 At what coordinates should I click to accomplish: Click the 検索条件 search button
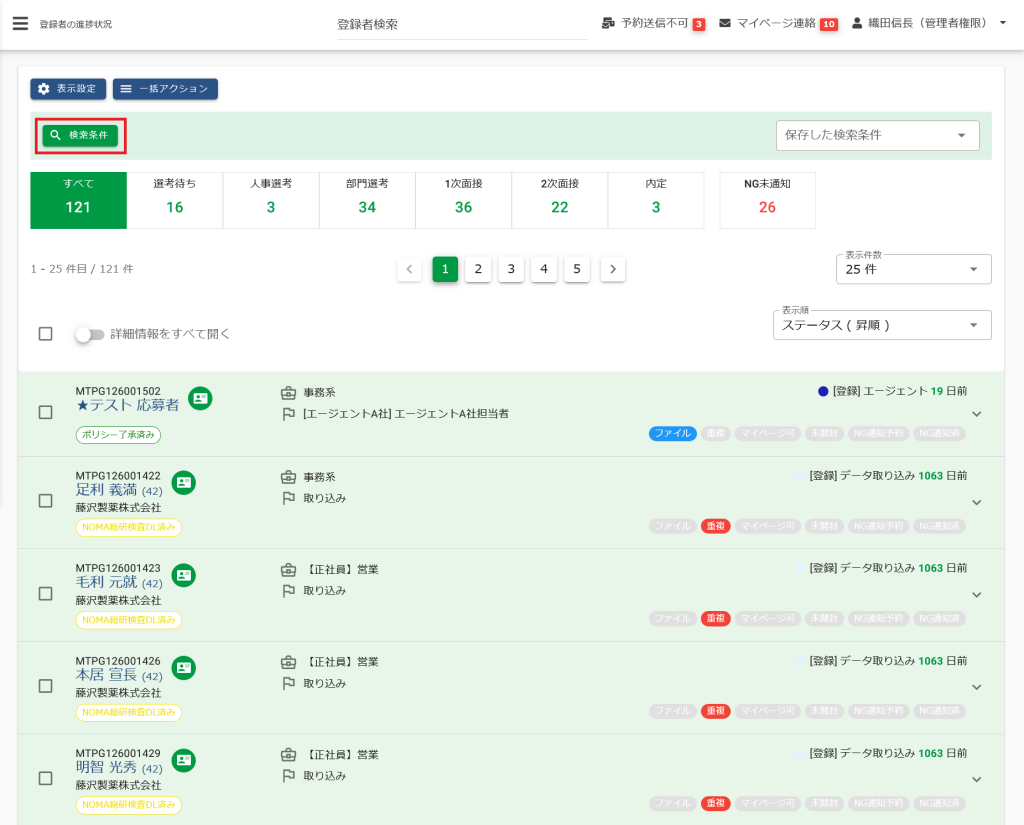coord(80,135)
